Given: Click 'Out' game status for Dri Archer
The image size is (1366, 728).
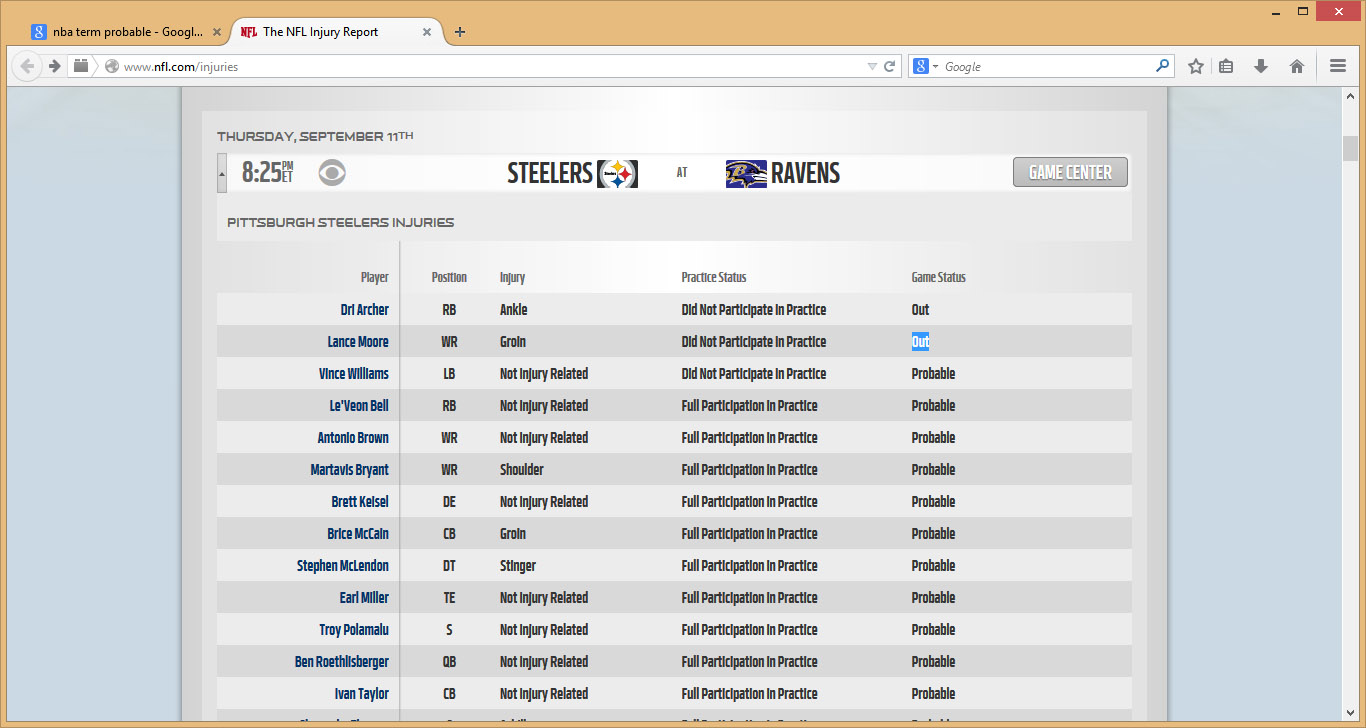Looking at the screenshot, I should point(920,310).
